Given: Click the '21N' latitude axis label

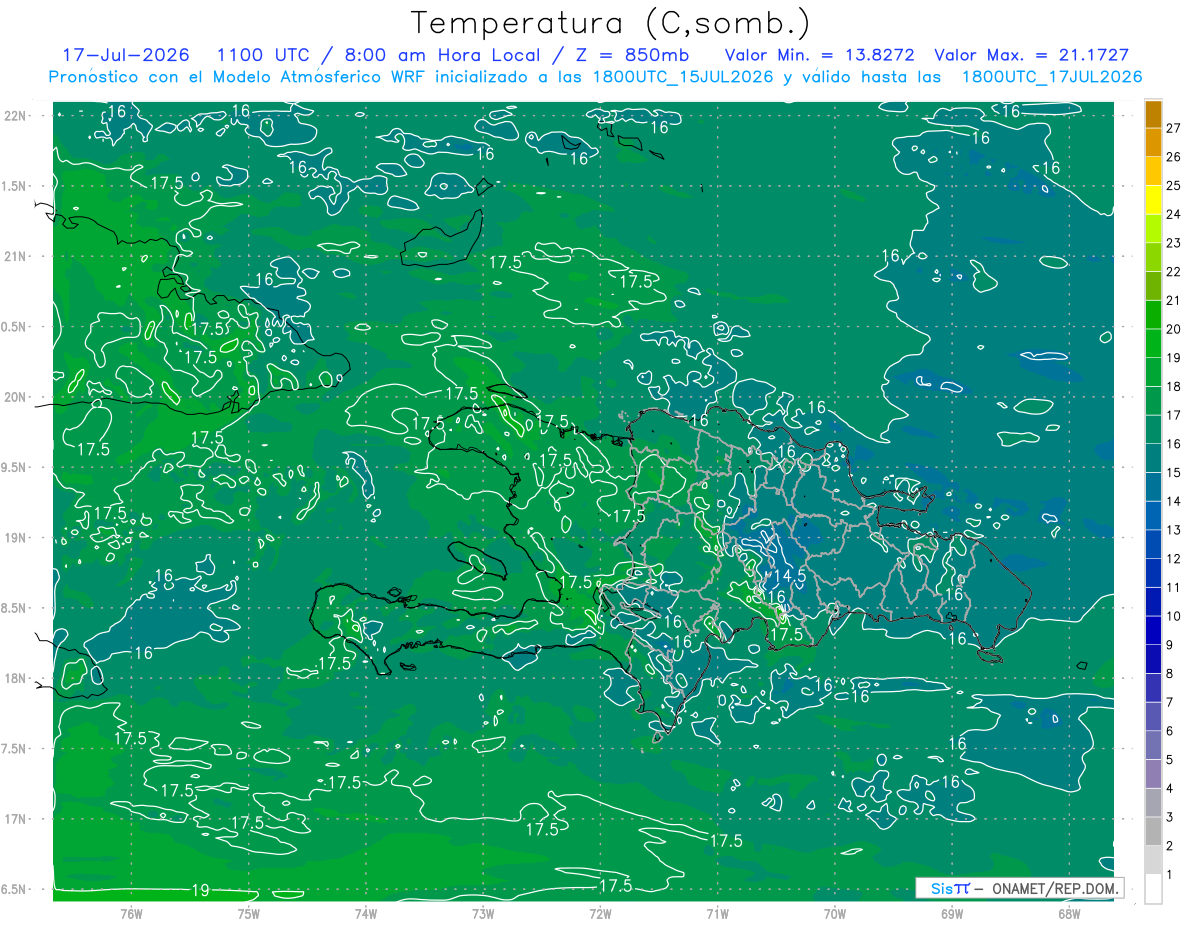Looking at the screenshot, I should click(15, 256).
